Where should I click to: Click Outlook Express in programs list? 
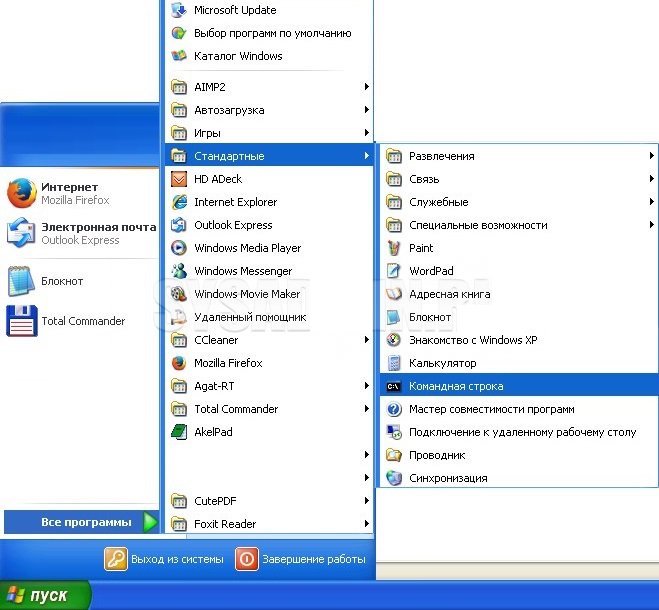pos(232,225)
